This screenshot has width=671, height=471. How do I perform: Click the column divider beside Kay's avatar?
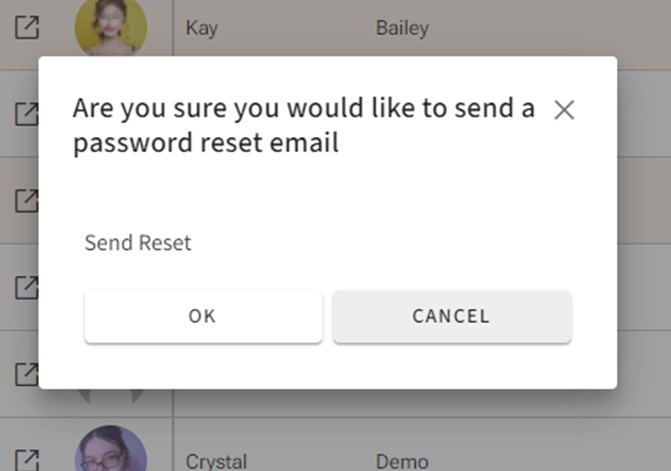[173, 28]
